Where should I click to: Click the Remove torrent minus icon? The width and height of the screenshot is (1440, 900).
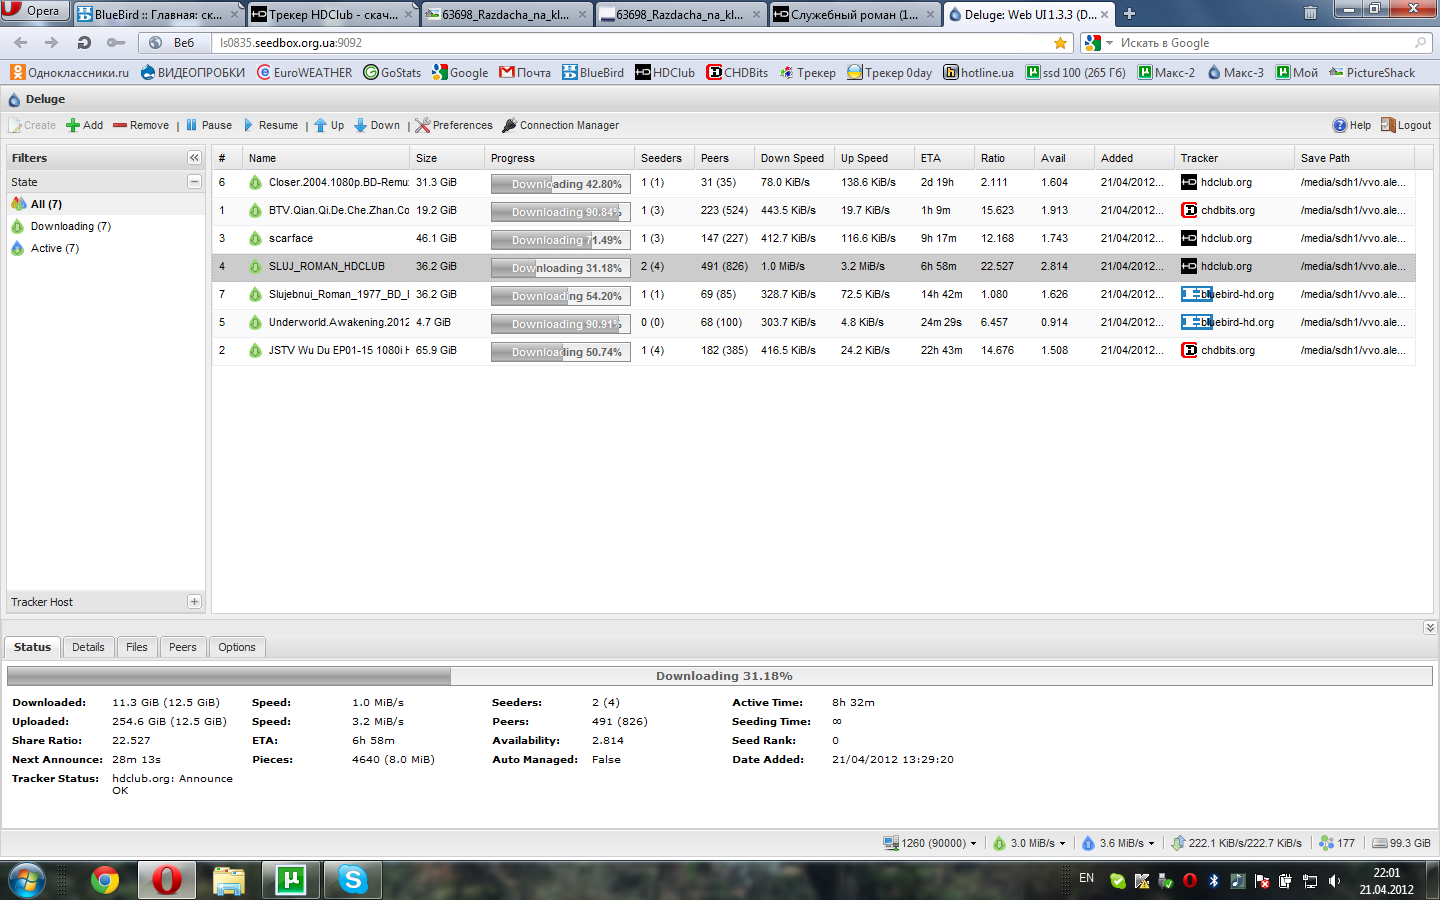(x=120, y=125)
